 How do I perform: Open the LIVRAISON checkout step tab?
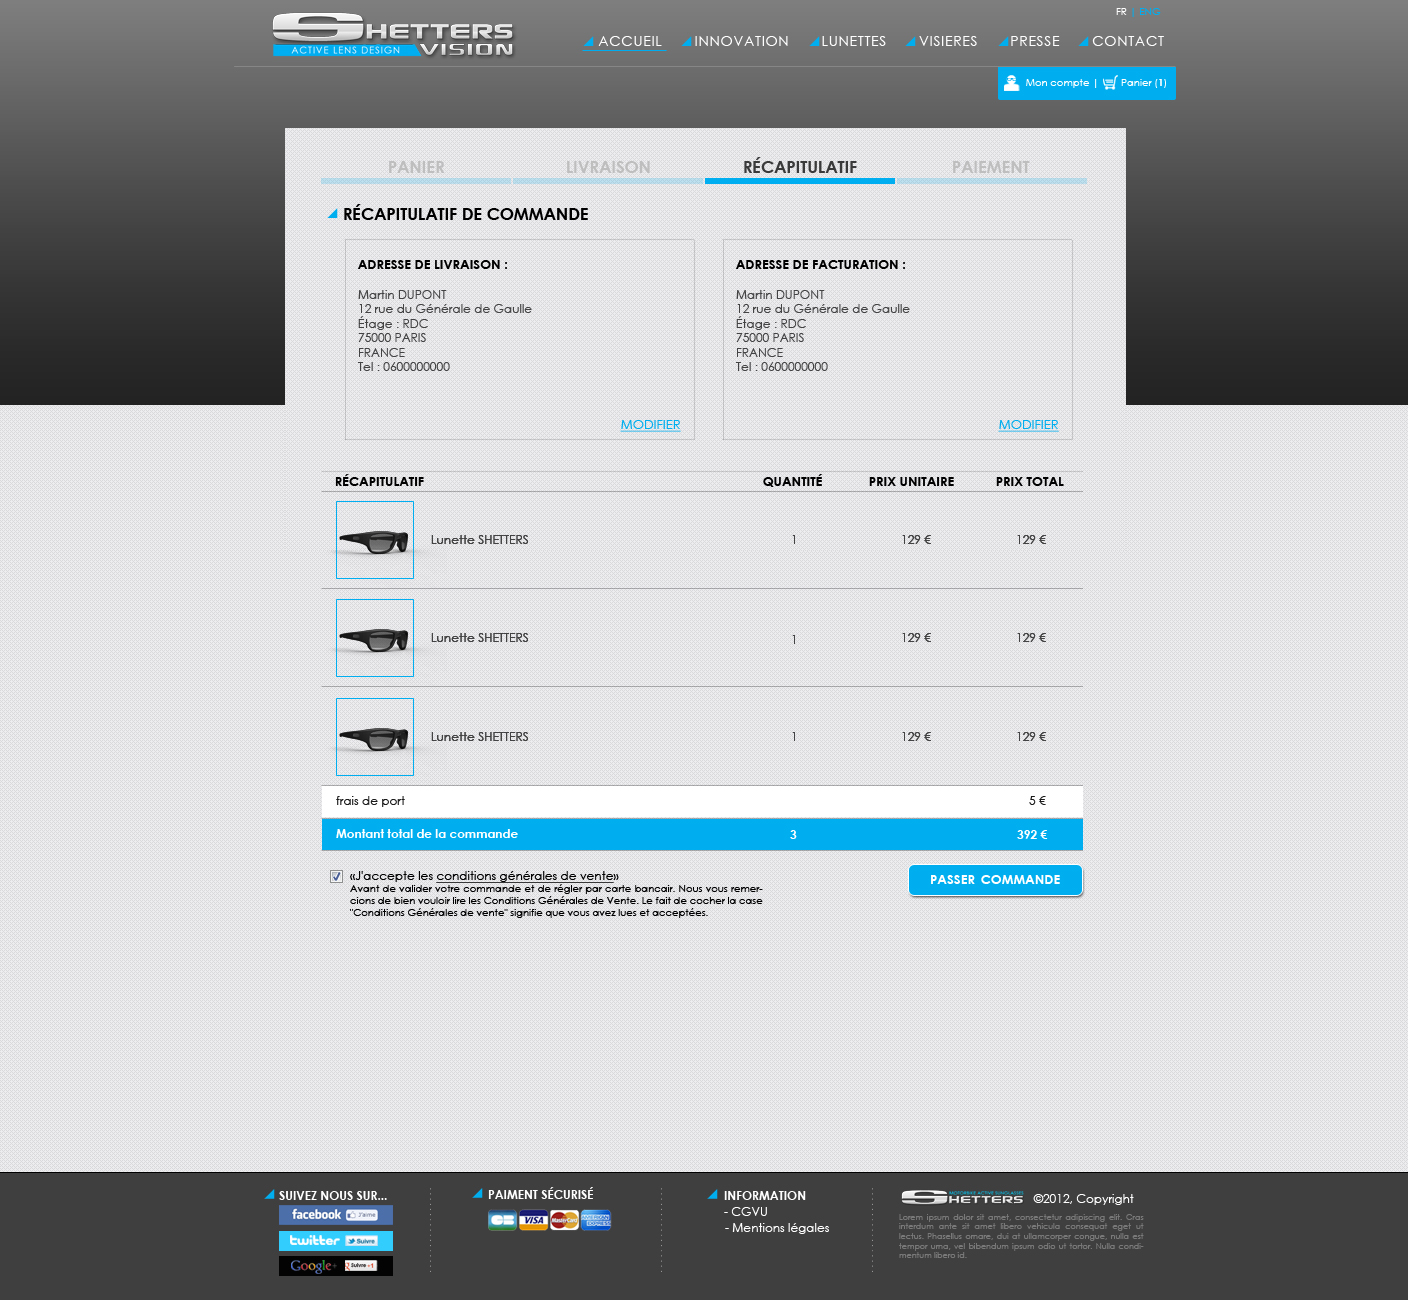coord(608,167)
